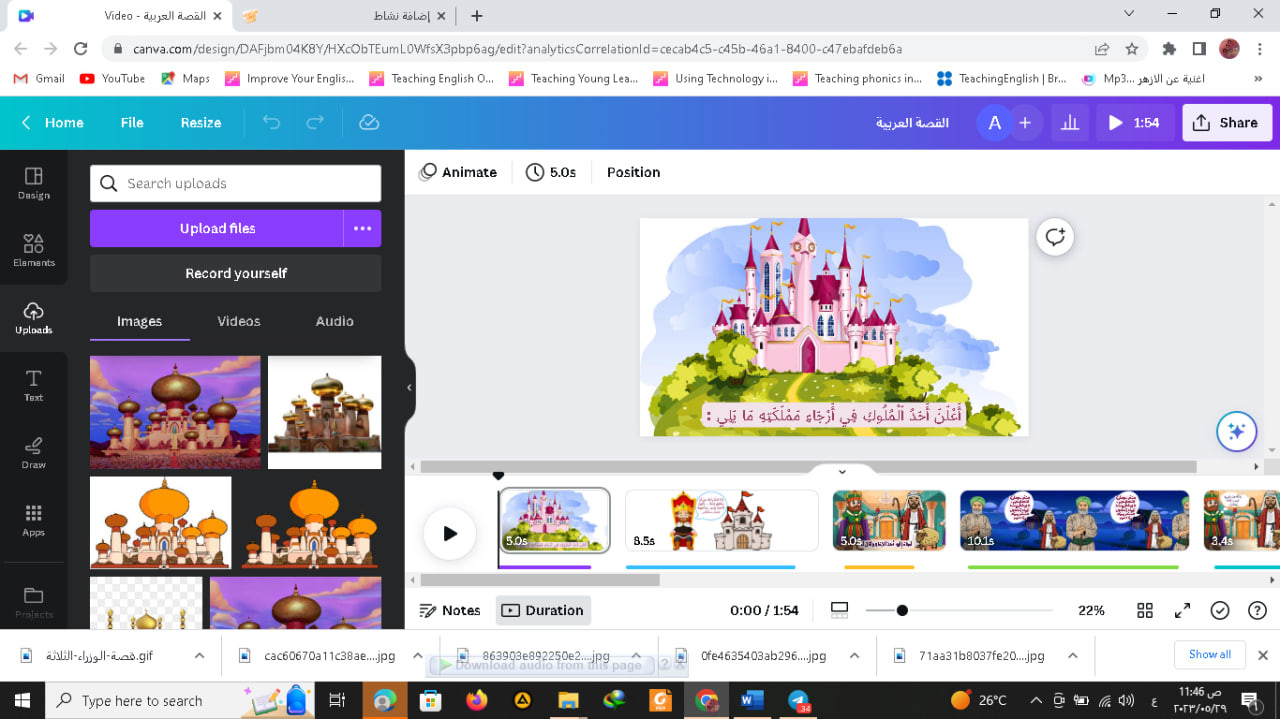Image resolution: width=1280 pixels, height=719 pixels.
Task: Open the Share button
Action: pos(1227,122)
